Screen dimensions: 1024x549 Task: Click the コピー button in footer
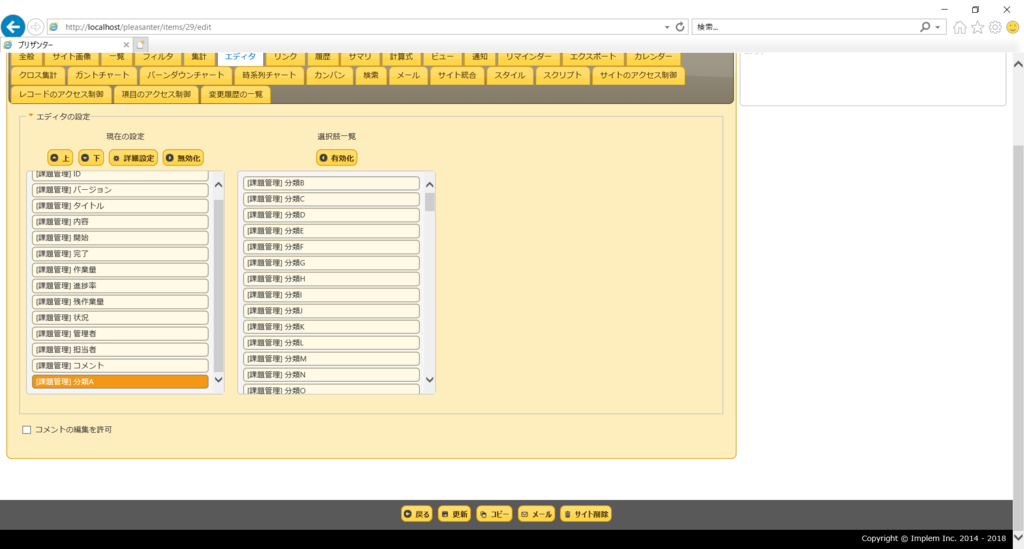(x=494, y=514)
